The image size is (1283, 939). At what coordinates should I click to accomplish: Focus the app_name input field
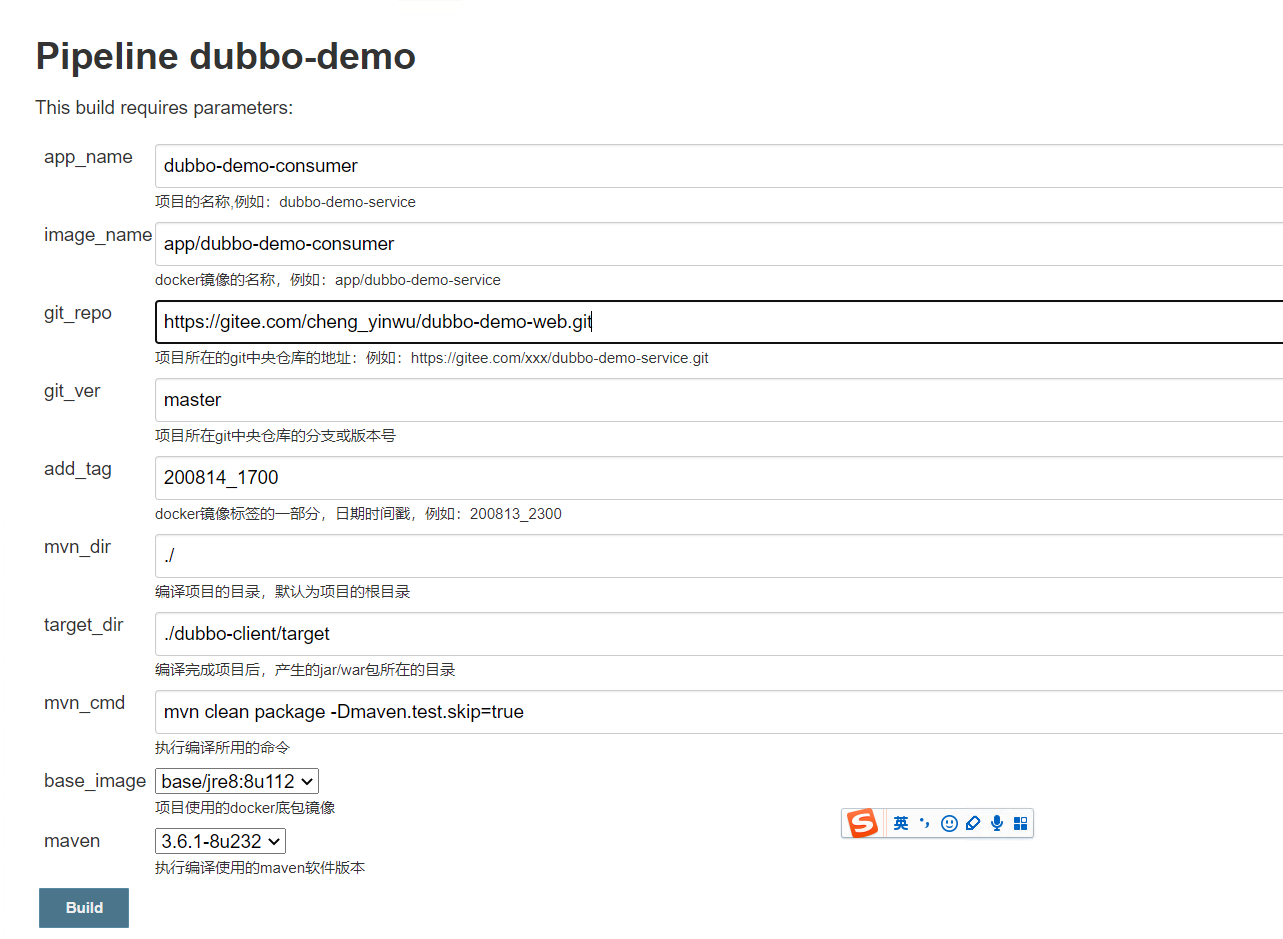point(719,166)
